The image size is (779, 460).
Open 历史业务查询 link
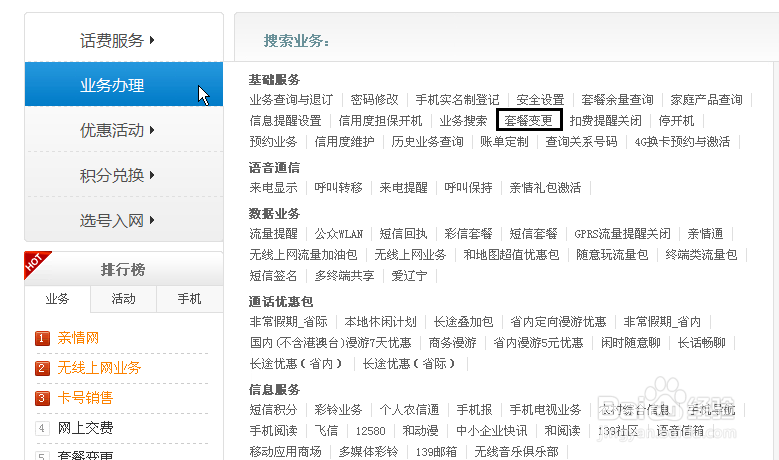tap(427, 142)
